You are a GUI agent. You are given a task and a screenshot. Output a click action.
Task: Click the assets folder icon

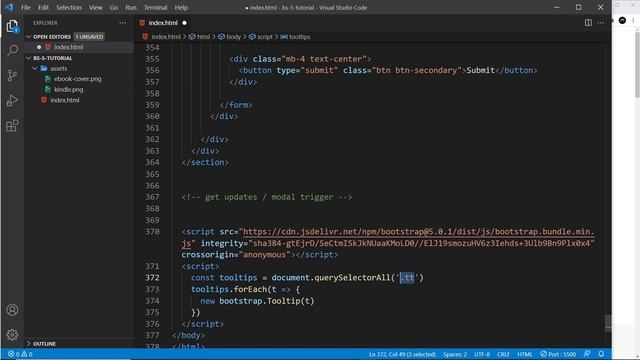(44, 69)
